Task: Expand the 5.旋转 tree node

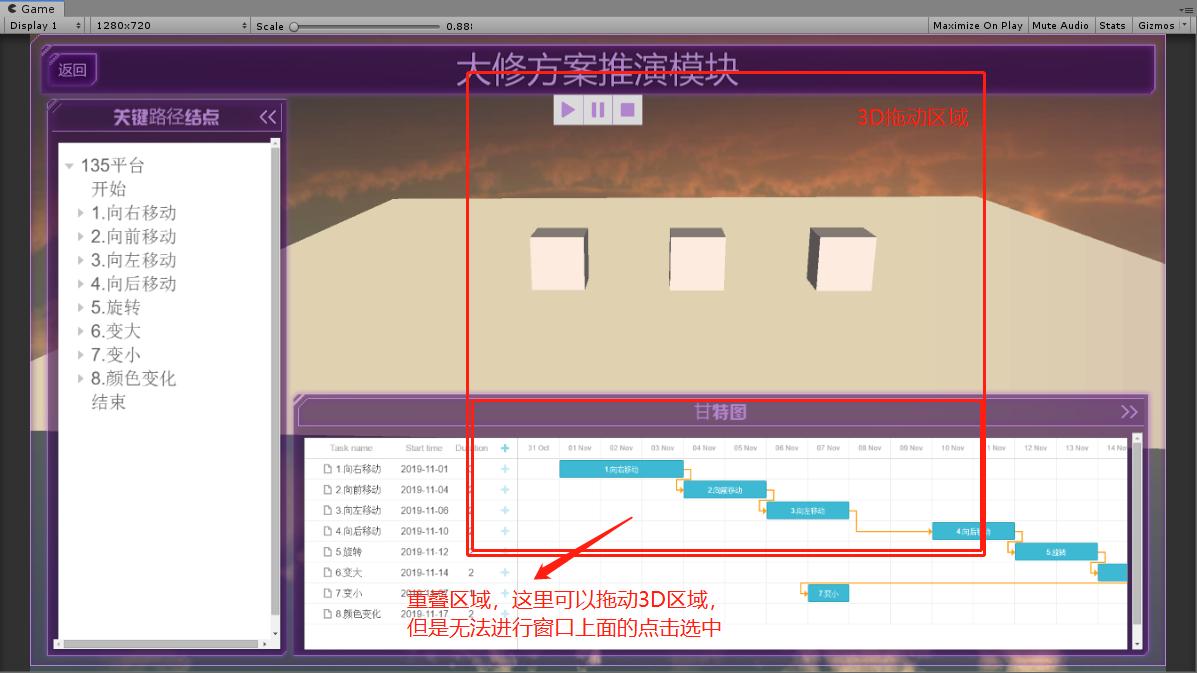Action: 80,308
